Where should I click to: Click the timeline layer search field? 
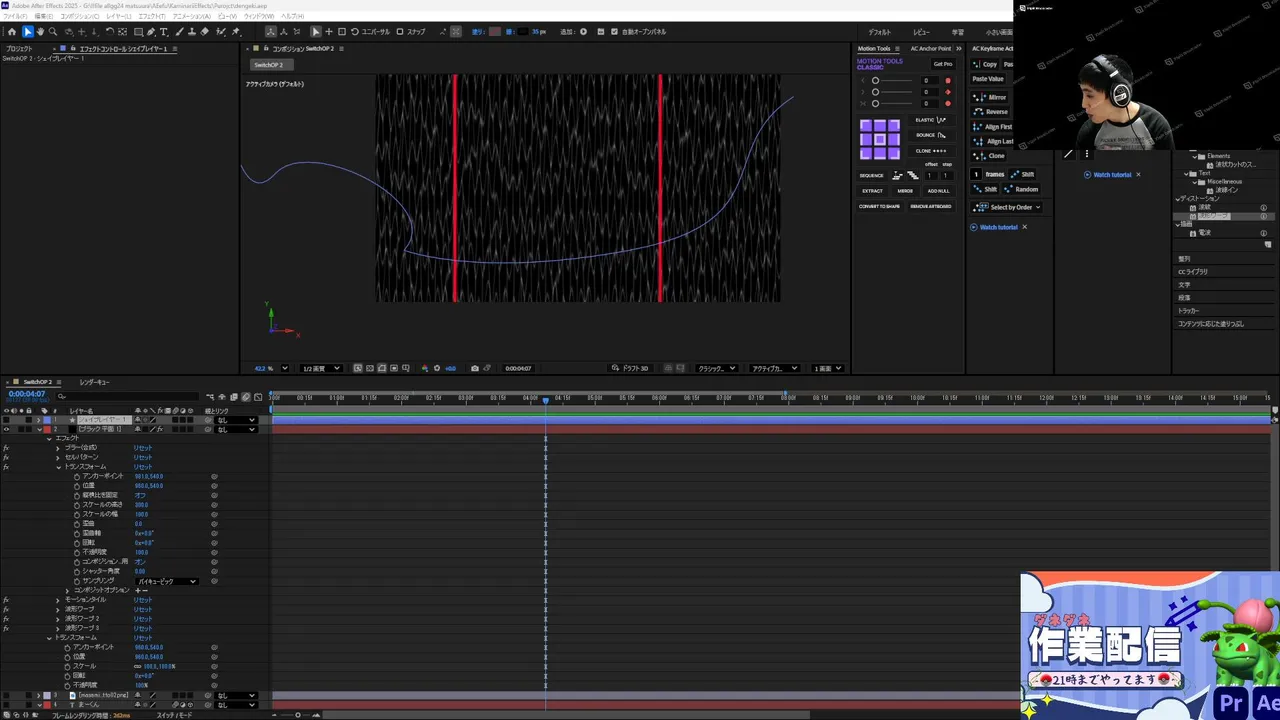pyautogui.click(x=128, y=397)
